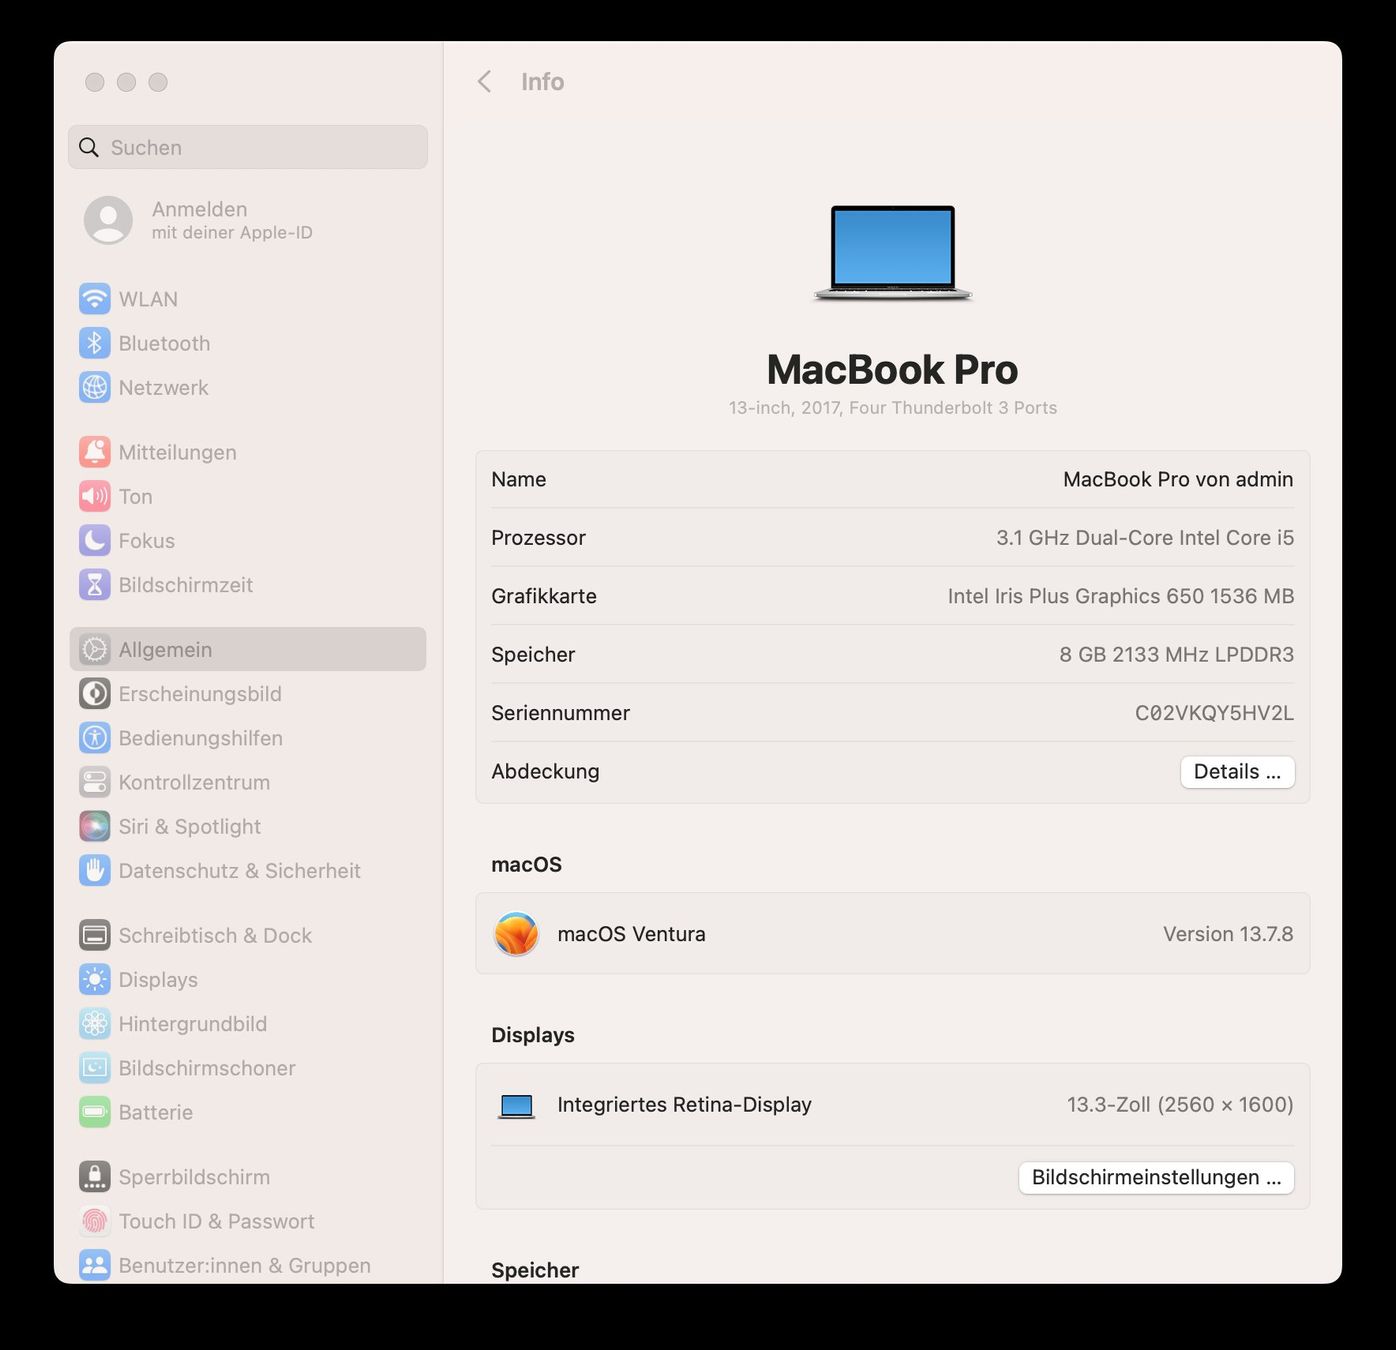This screenshot has width=1396, height=1350.
Task: Click the Sperrbildschirm lock icon
Action: click(95, 1177)
